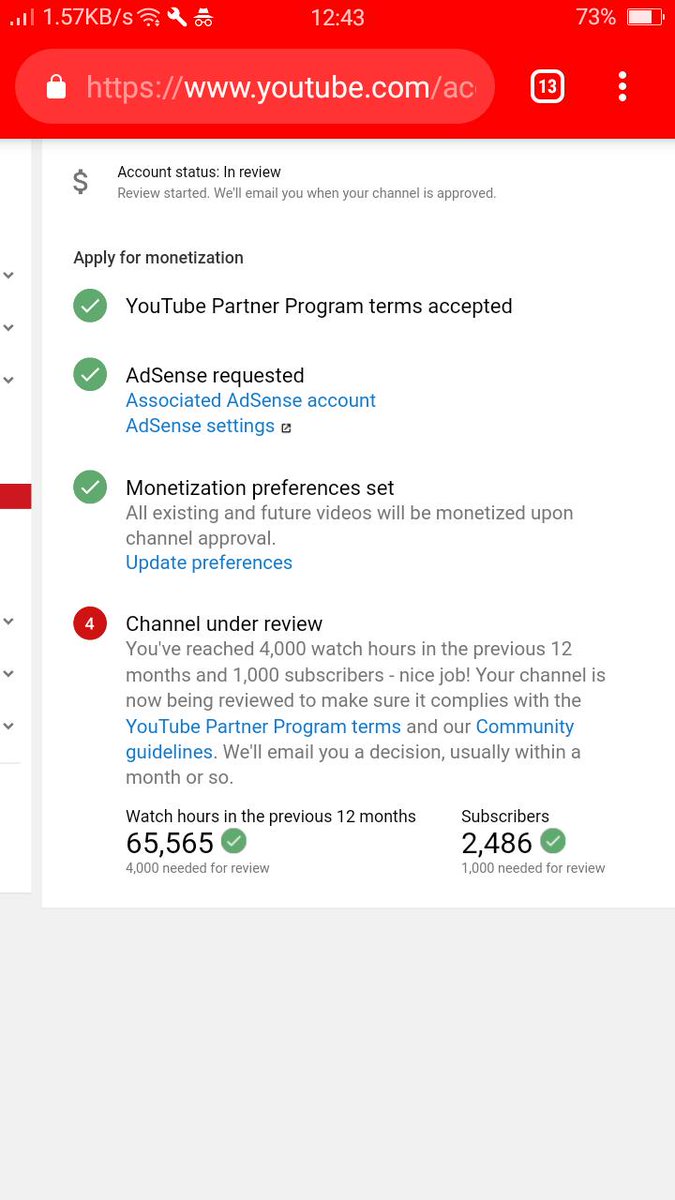
Task: Tap the green checkmark beside Monetization preferences set
Action: 90,487
